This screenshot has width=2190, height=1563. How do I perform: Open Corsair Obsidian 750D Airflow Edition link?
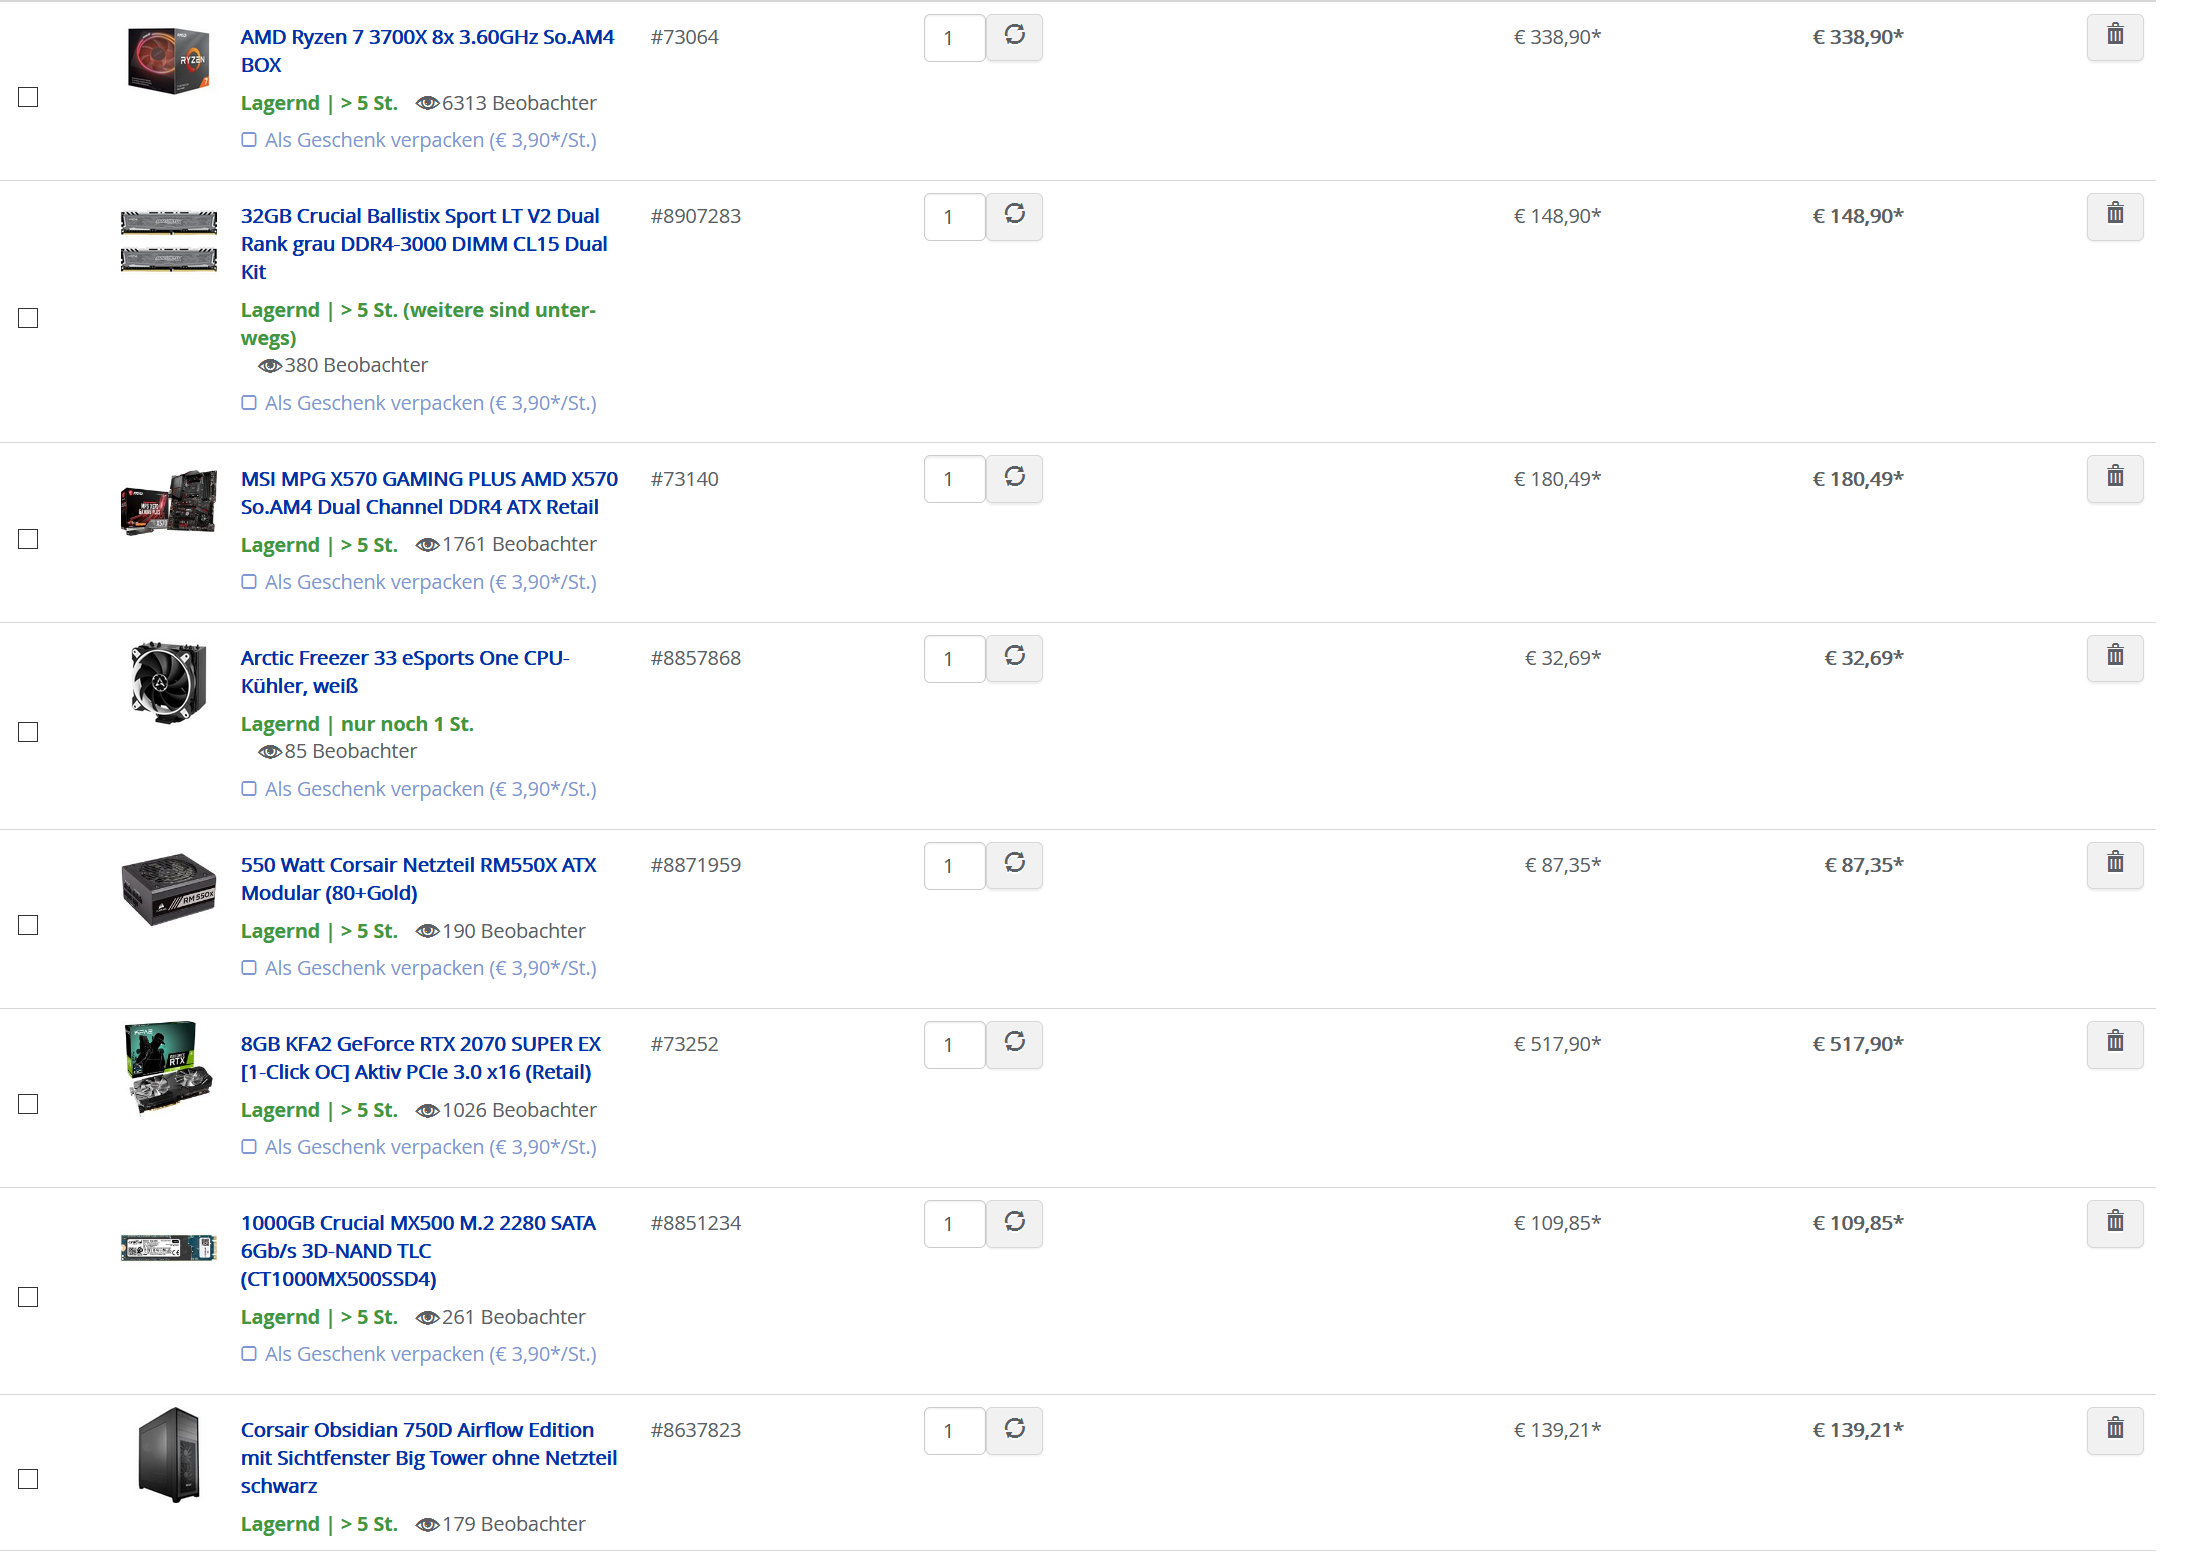click(x=429, y=1458)
